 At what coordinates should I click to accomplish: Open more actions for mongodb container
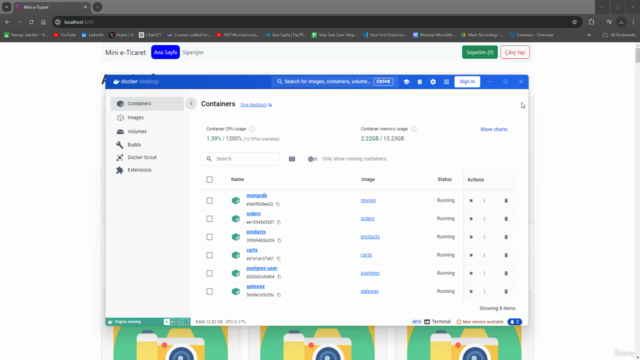484,200
